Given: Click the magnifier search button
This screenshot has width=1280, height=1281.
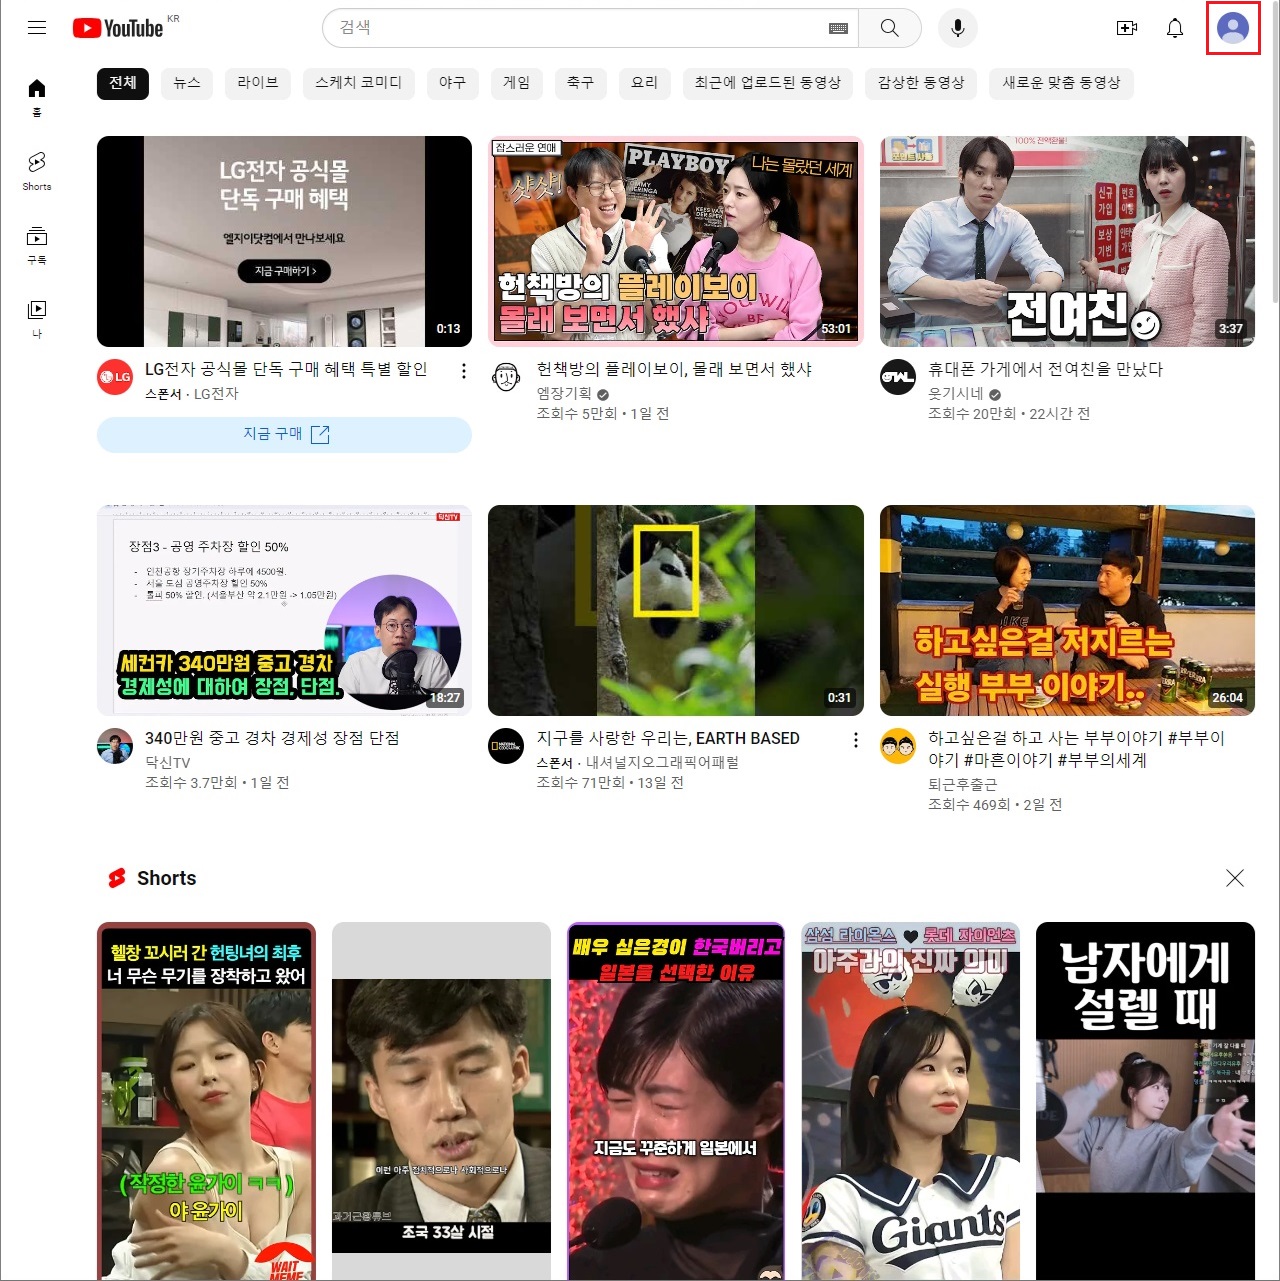Looking at the screenshot, I should [x=889, y=28].
